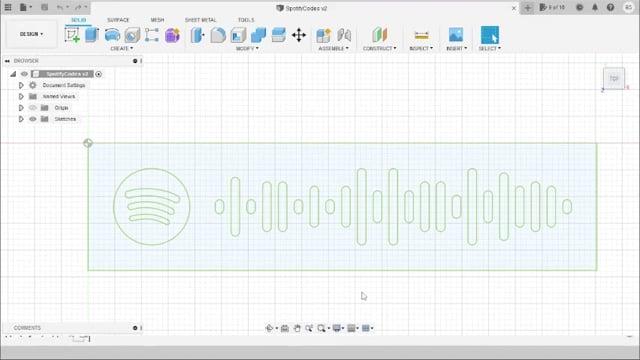Switch to the Tools tab
The image size is (640, 360).
click(x=246, y=20)
